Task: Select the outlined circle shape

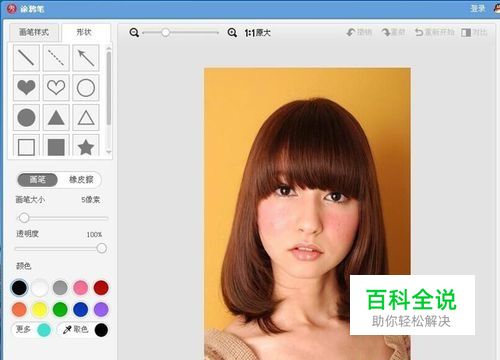Action: coord(86,87)
